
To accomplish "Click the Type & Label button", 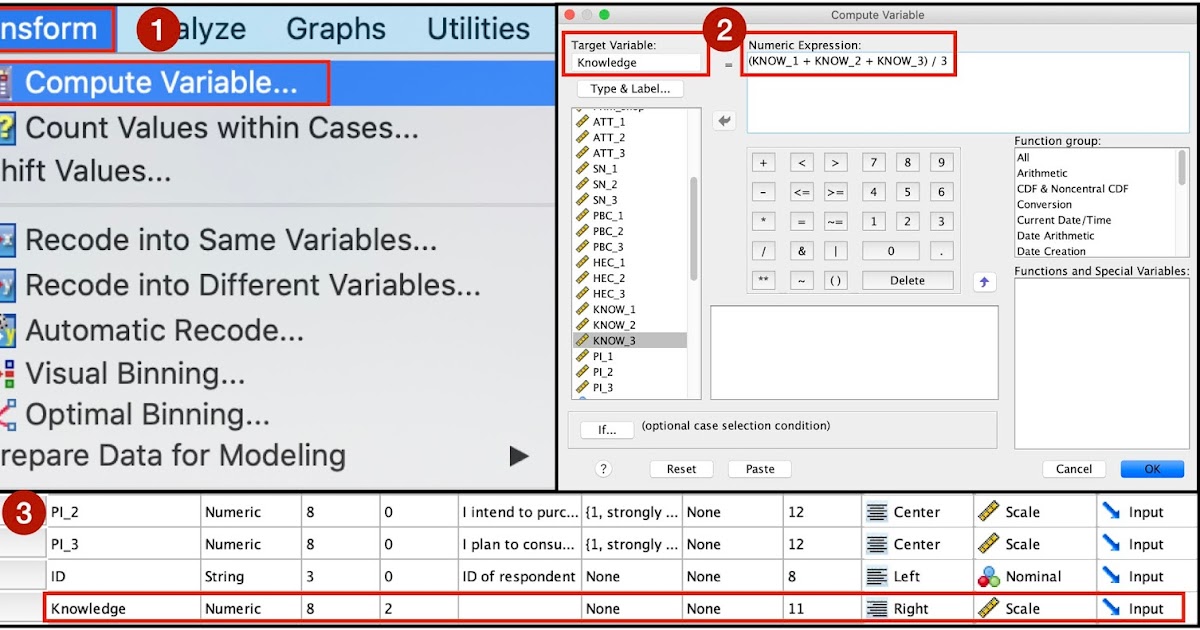I will click(x=630, y=88).
